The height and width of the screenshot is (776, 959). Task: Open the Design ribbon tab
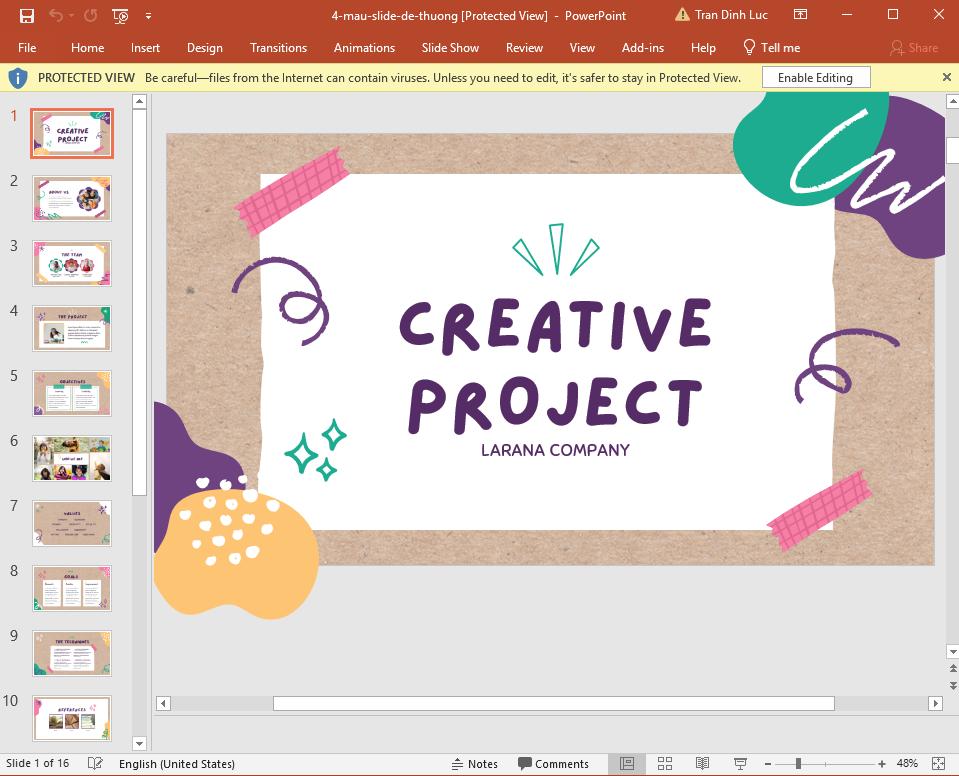[x=204, y=47]
